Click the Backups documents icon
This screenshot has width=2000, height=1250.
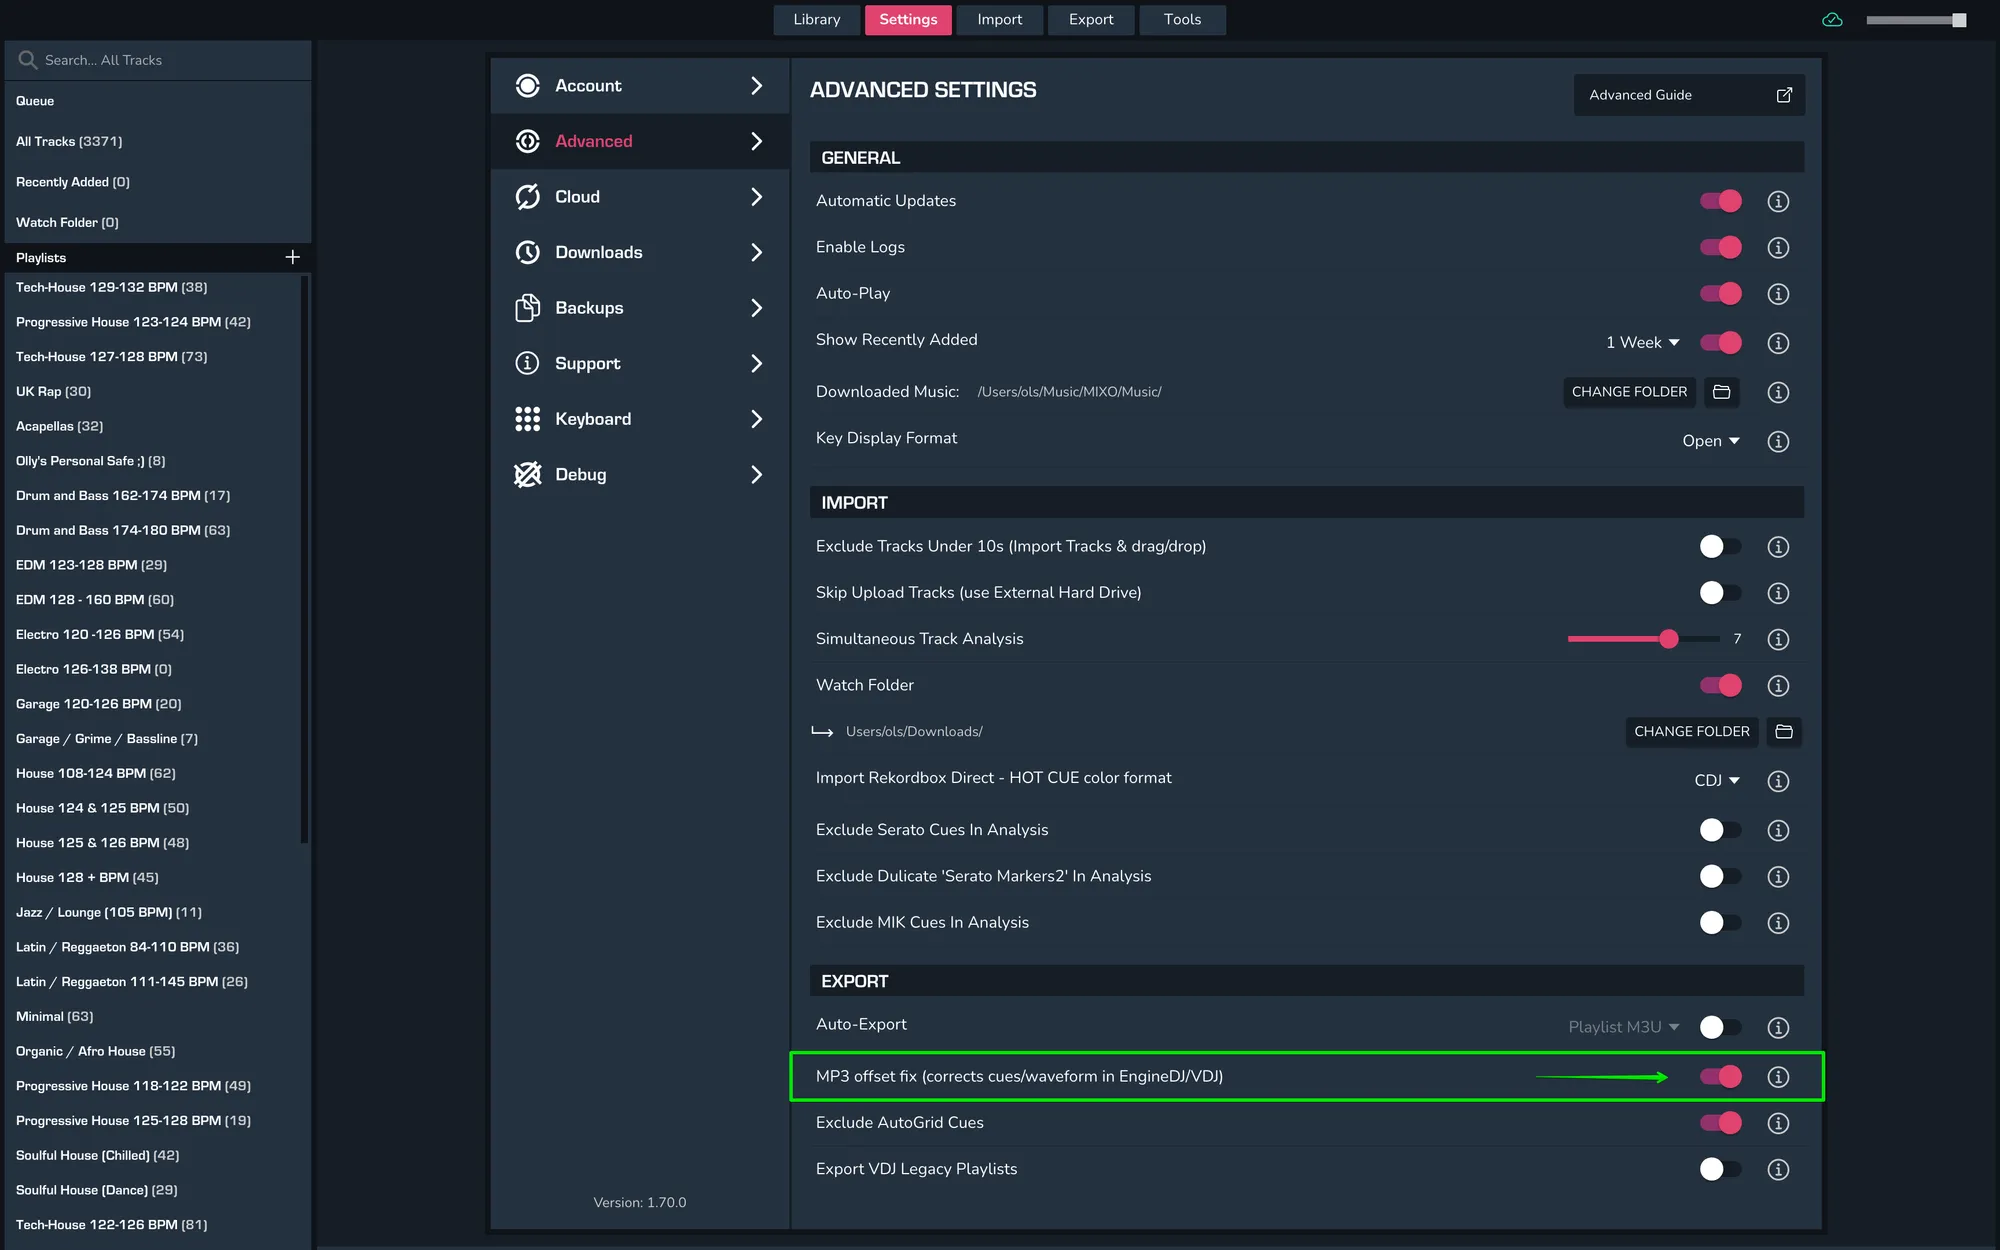(x=527, y=308)
